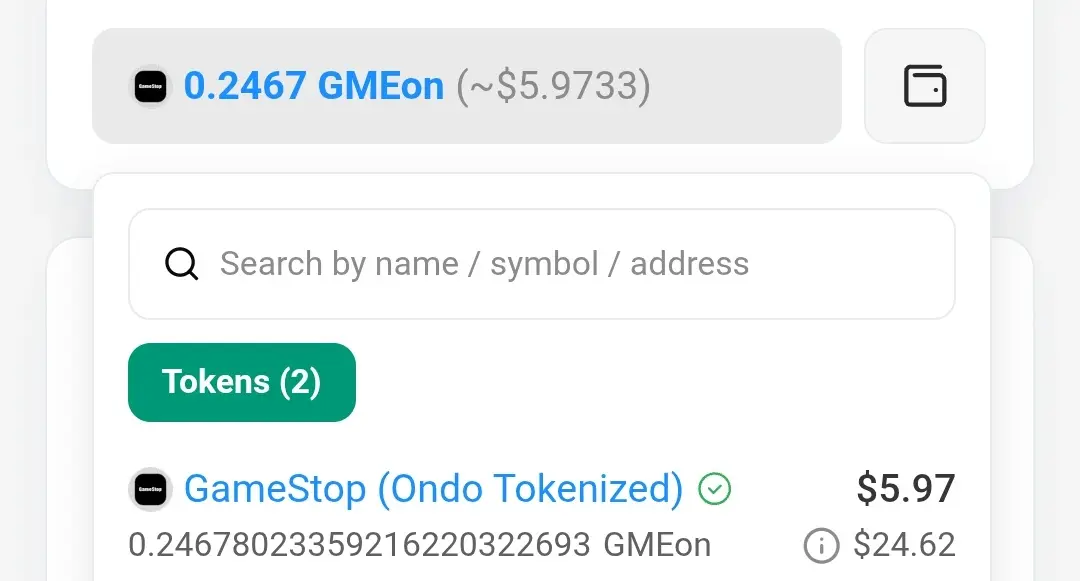Select the $5.97 token value
This screenshot has height=581, width=1080.
(905, 489)
